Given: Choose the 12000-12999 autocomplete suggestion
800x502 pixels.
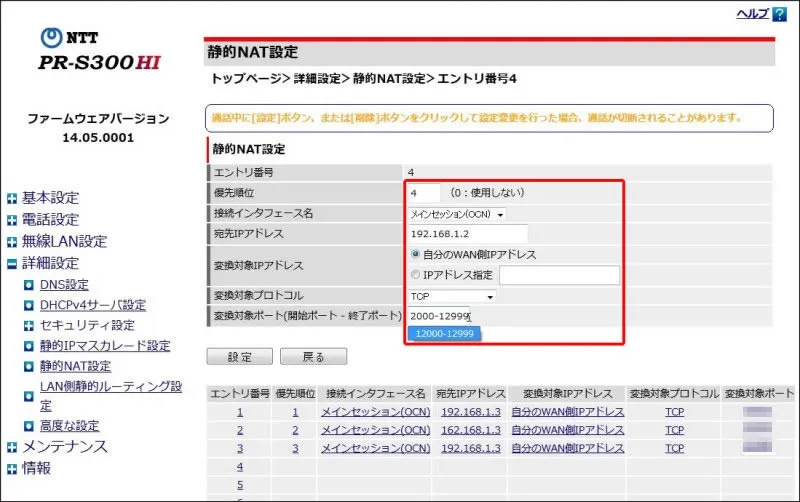Looking at the screenshot, I should tap(444, 334).
